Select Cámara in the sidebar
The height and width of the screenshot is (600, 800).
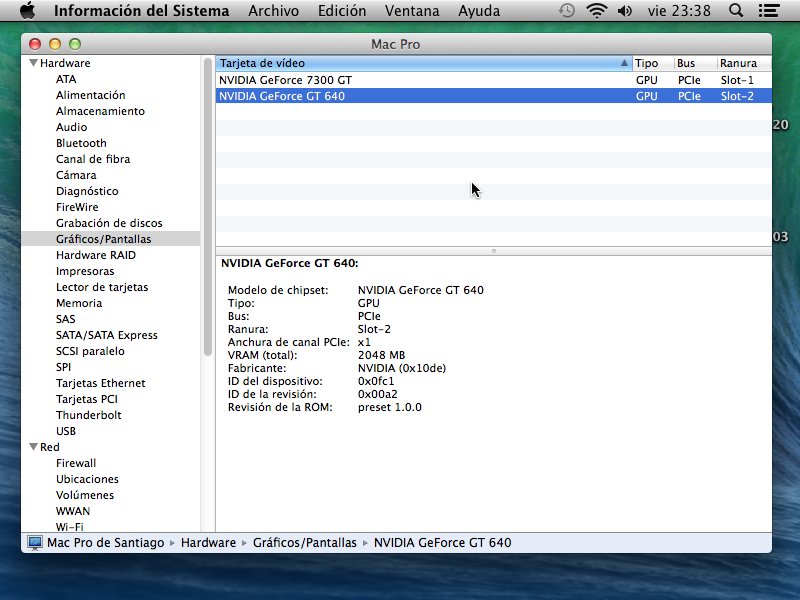coord(76,176)
